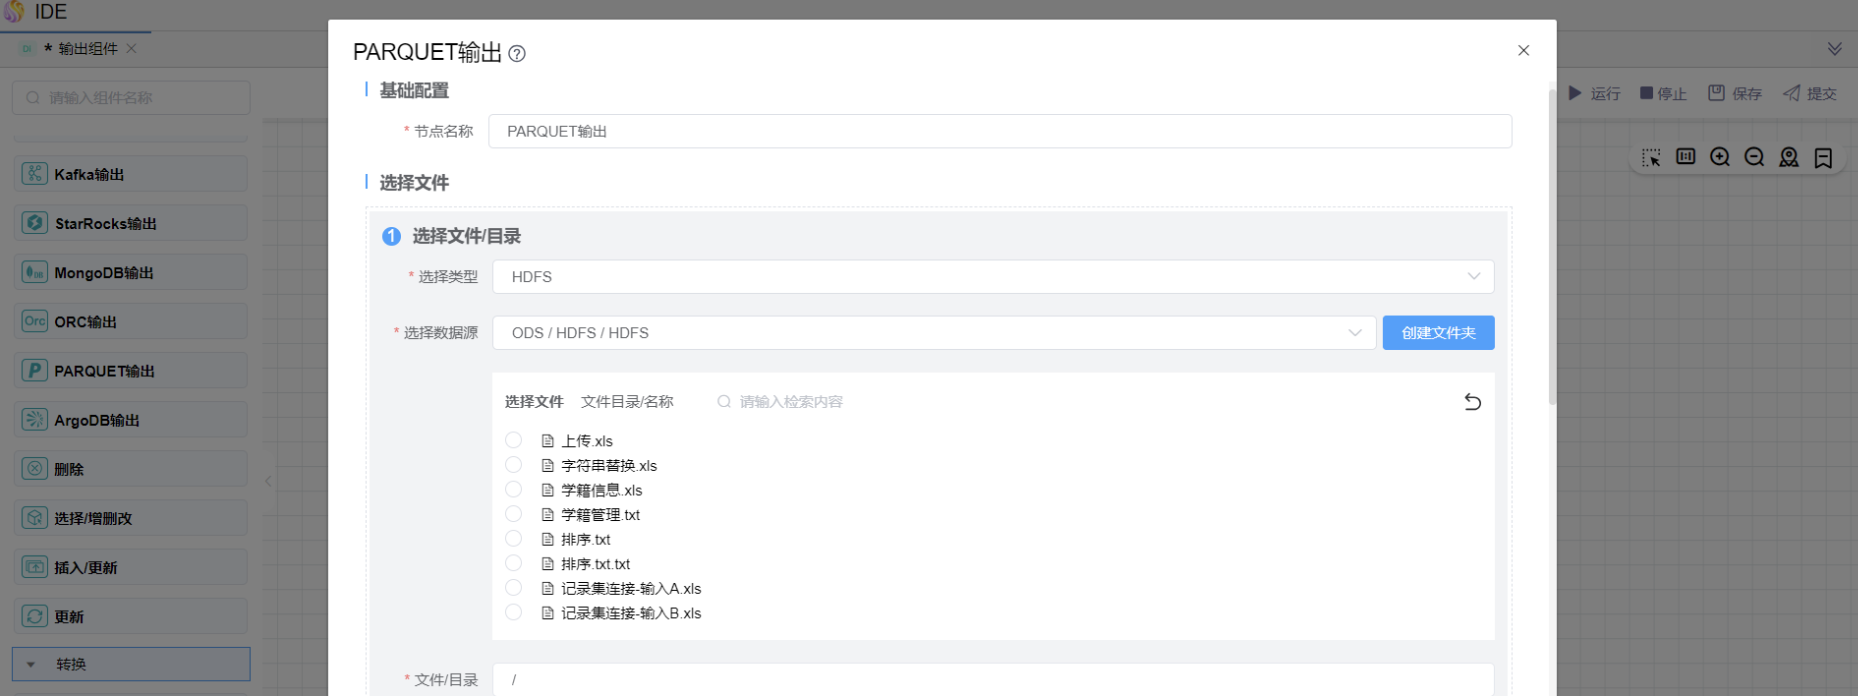
Task: Click the refresh arrow in file list
Action: tap(1472, 402)
